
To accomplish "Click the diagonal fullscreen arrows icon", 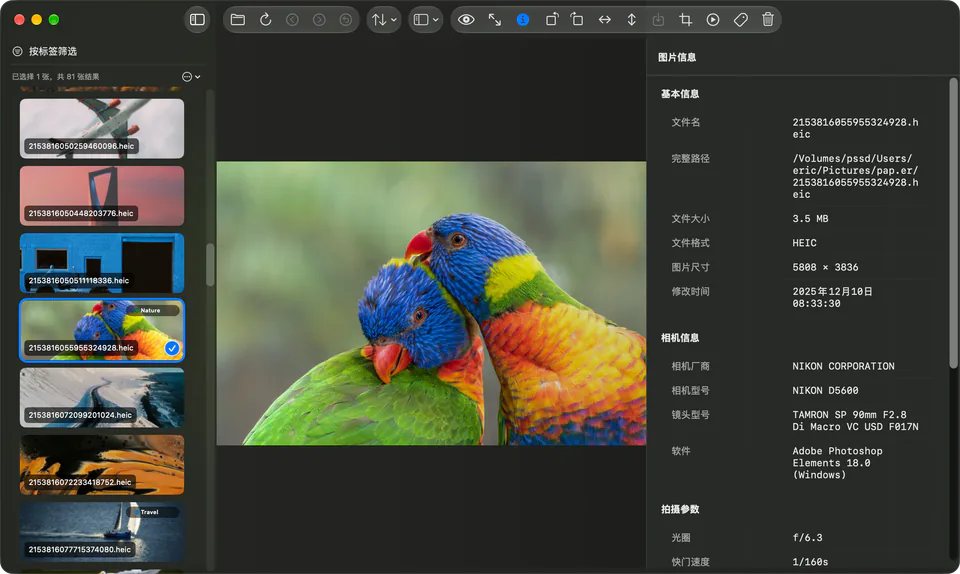I will point(495,20).
